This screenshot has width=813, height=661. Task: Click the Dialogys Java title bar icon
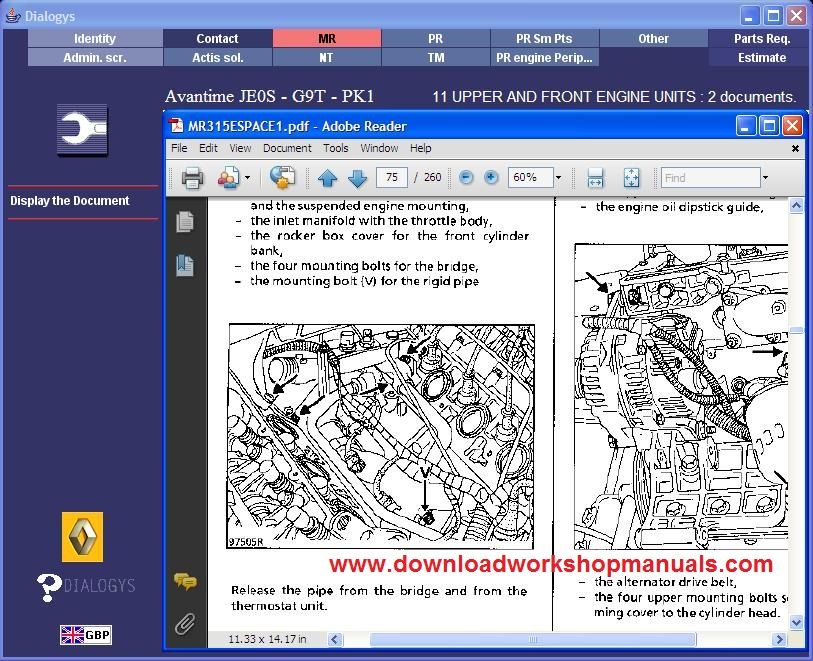[x=12, y=16]
